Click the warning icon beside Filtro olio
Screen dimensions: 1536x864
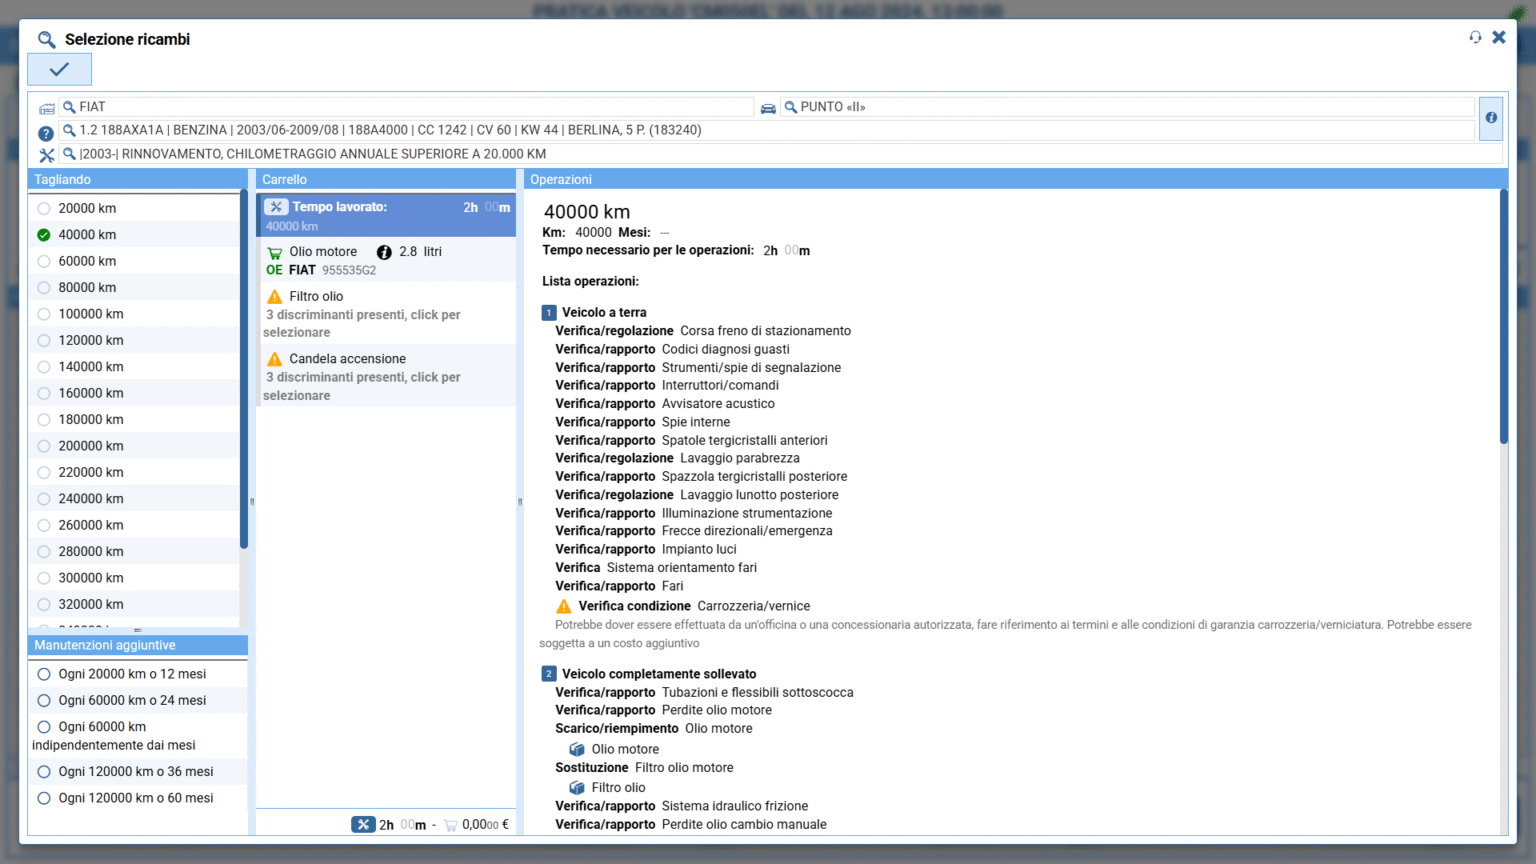pyautogui.click(x=275, y=297)
